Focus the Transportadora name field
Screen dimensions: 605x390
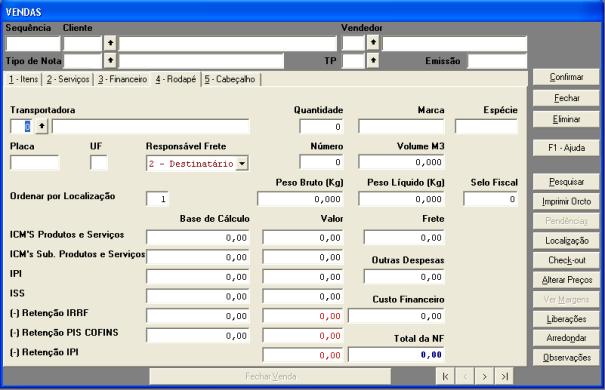151,127
